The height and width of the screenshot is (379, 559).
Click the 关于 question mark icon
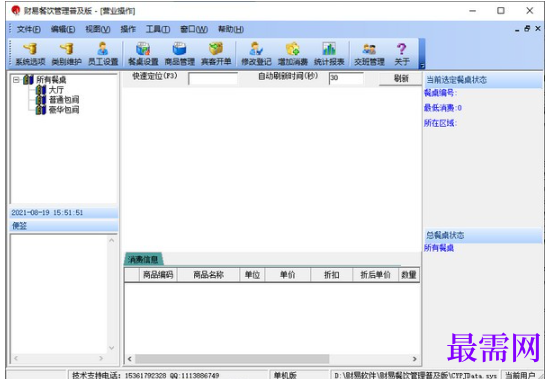(402, 54)
